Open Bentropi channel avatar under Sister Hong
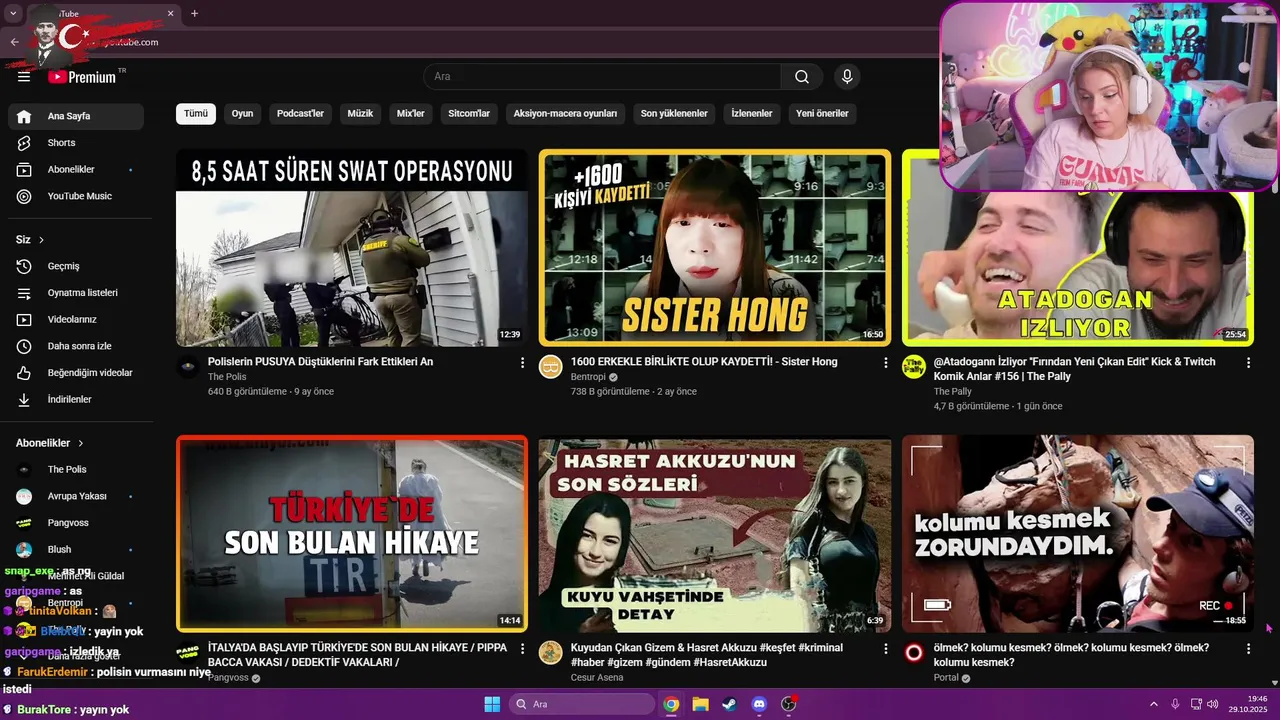 551,367
